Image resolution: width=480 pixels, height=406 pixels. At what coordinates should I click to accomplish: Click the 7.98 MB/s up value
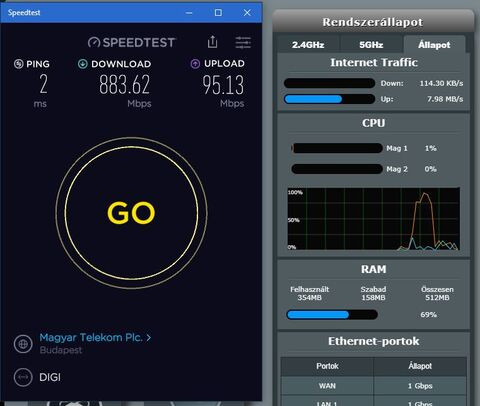tap(445, 99)
